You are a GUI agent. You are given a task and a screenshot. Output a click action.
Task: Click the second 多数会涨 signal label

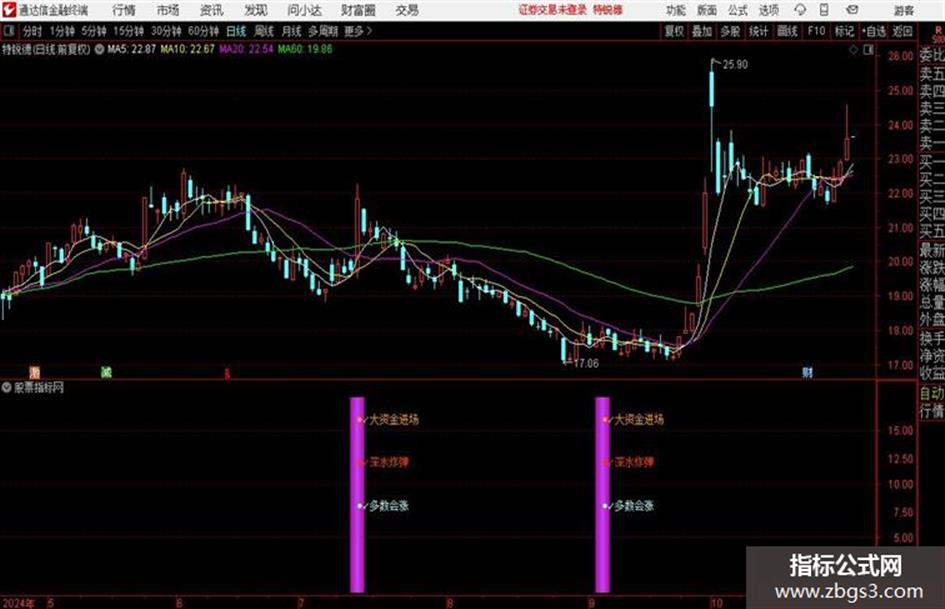(634, 506)
